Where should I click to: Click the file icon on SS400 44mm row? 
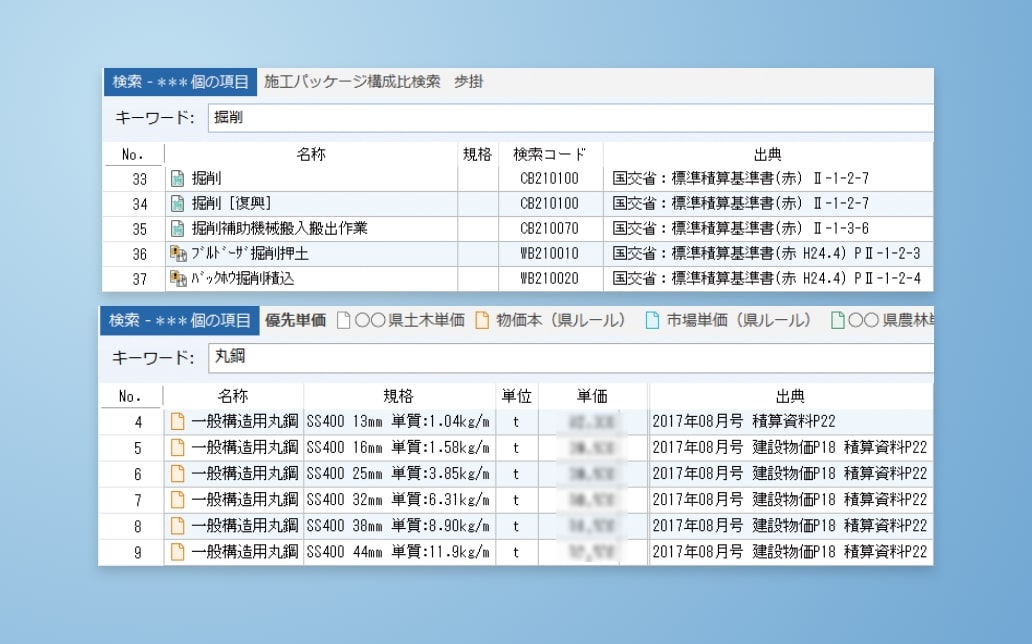click(178, 551)
